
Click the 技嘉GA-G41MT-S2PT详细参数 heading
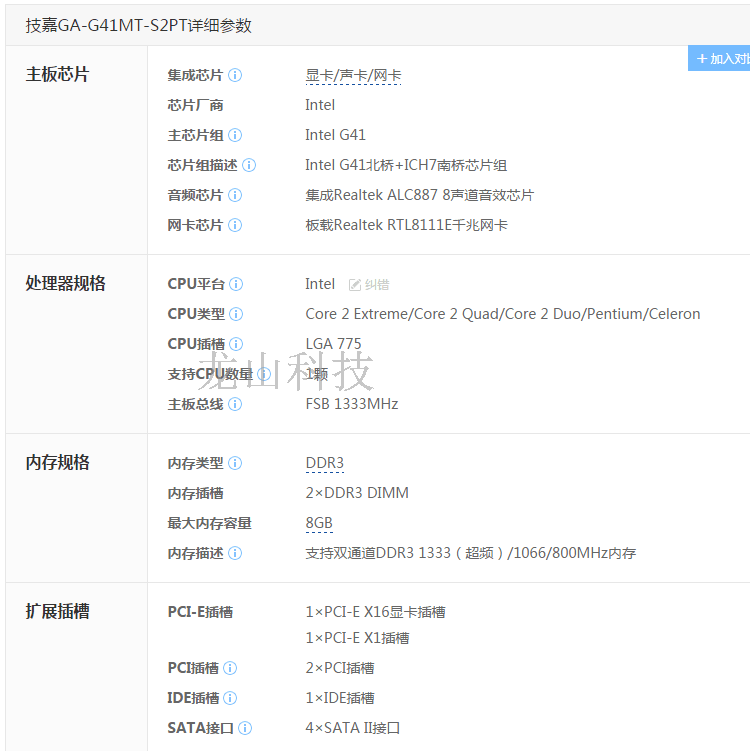coord(138,25)
